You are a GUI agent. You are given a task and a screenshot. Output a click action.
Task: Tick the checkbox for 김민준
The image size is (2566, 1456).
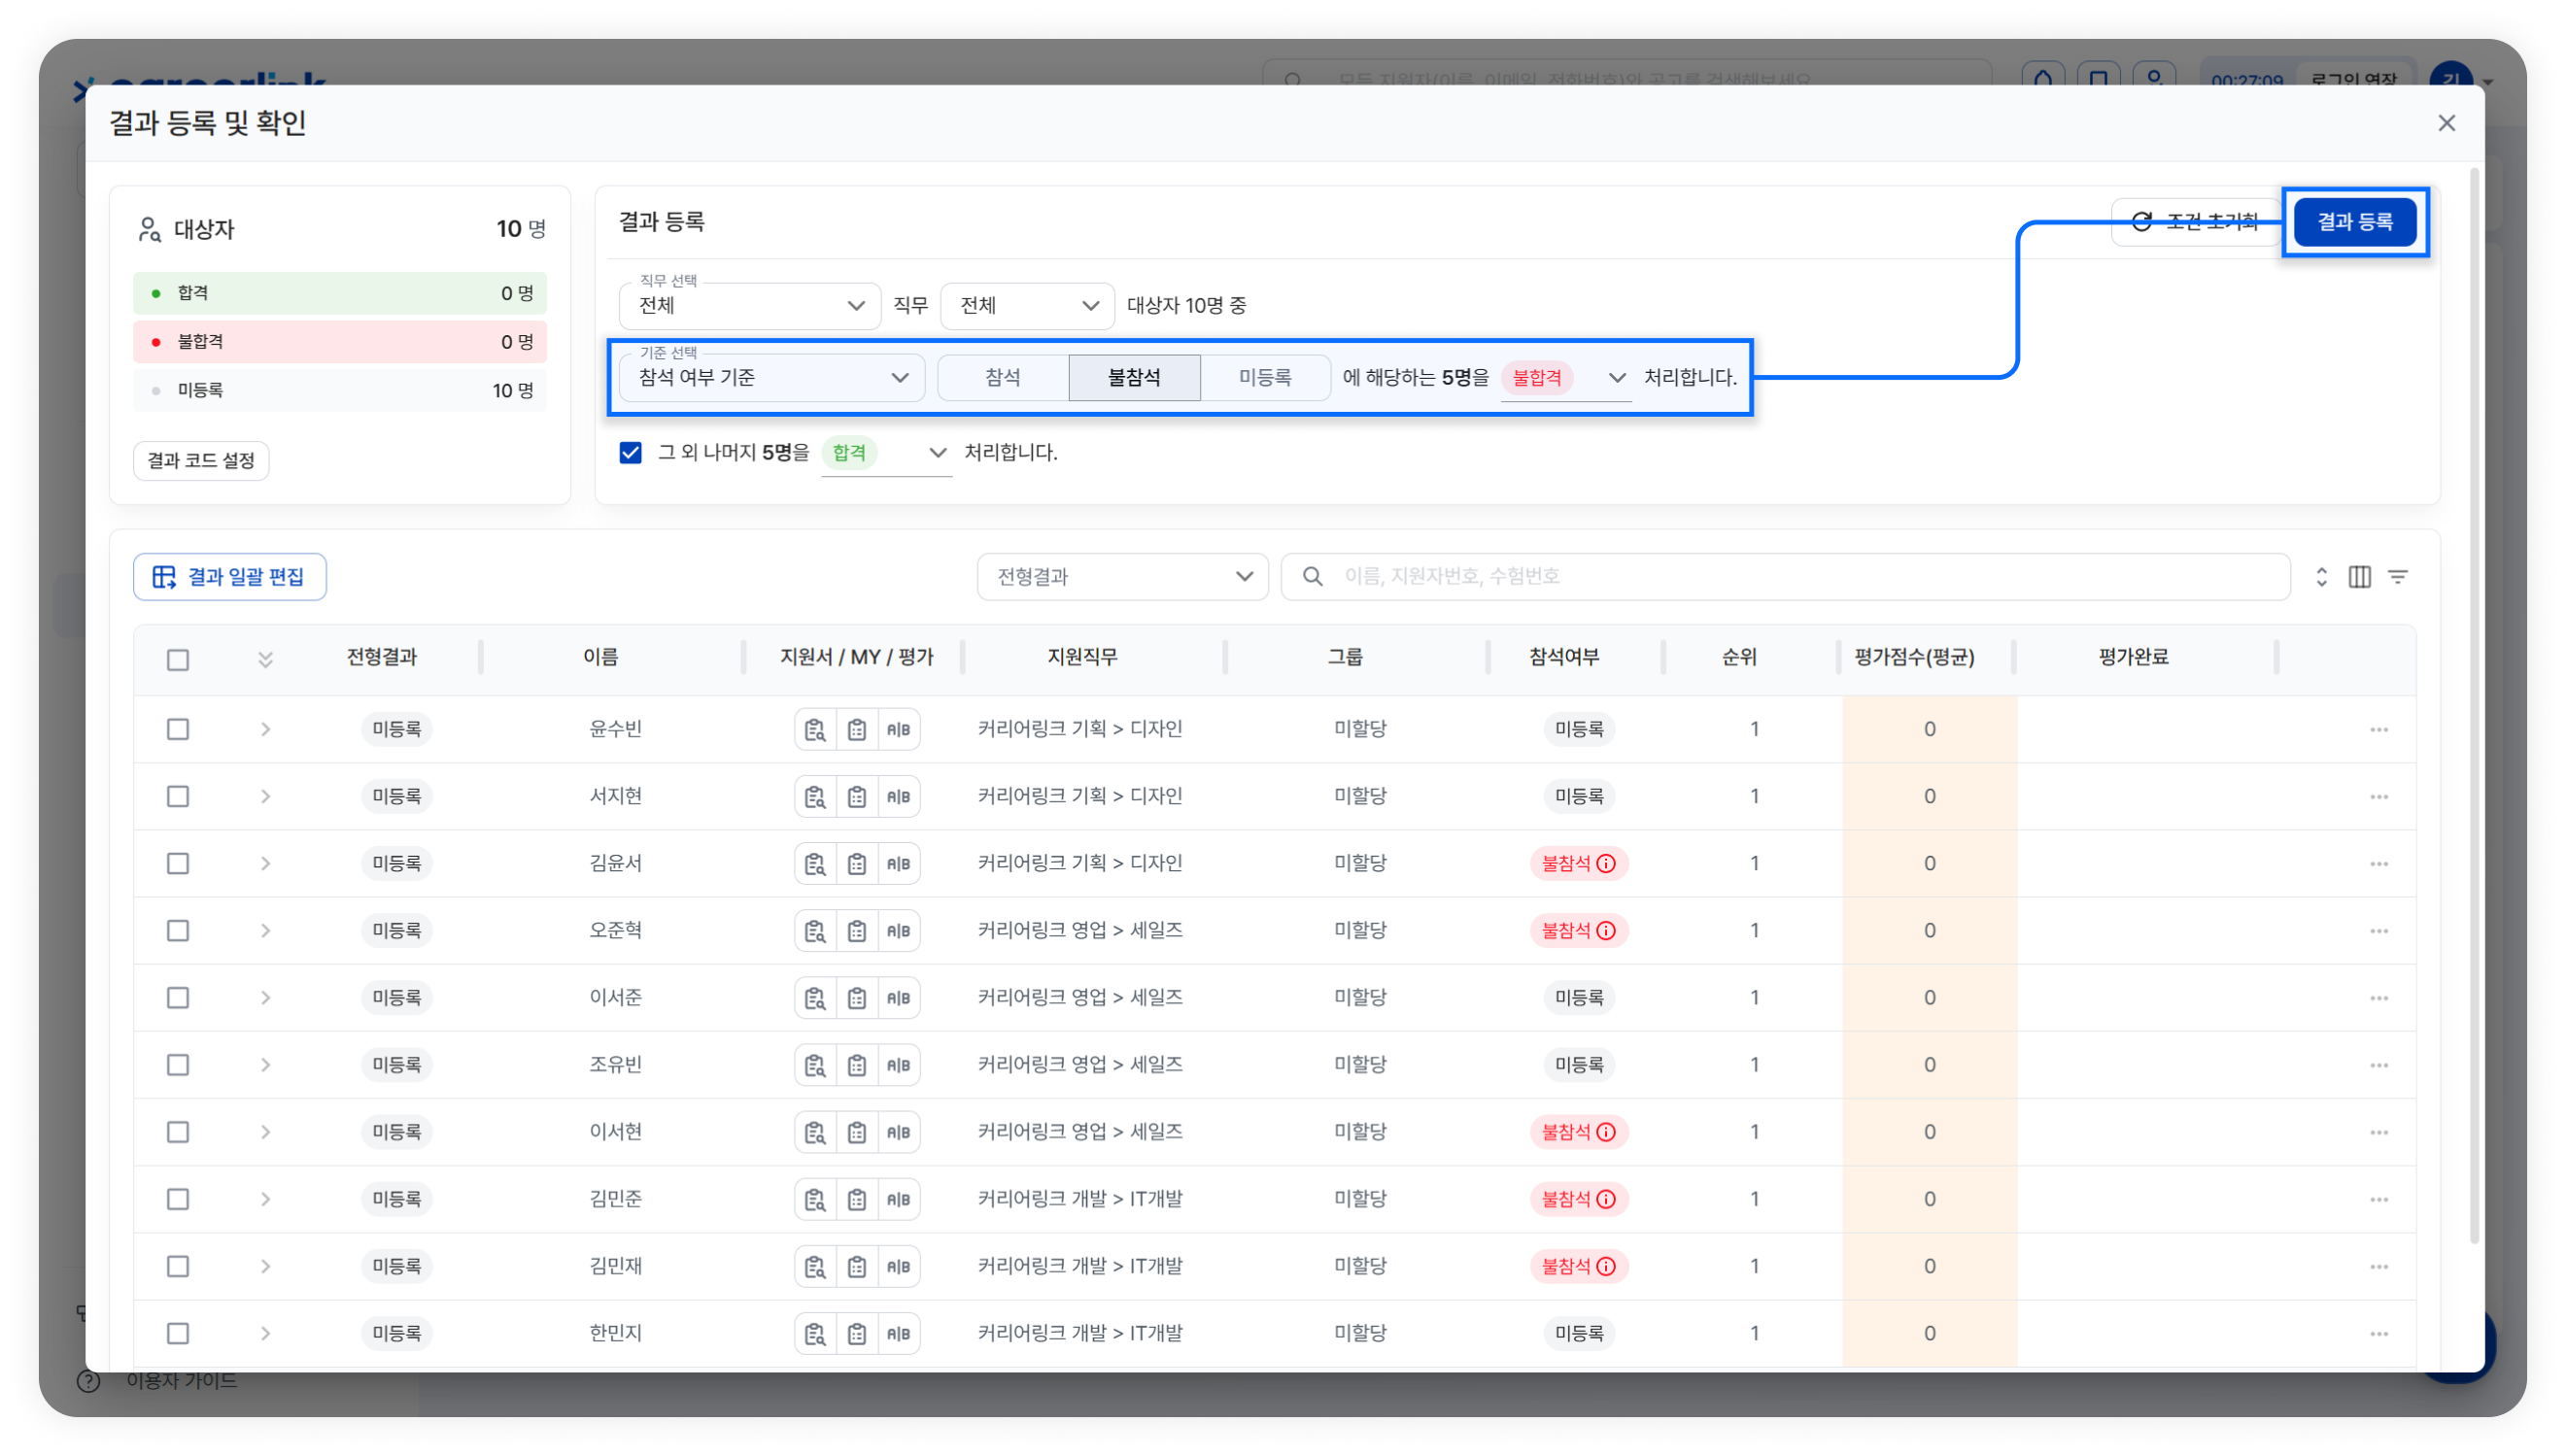click(178, 1198)
